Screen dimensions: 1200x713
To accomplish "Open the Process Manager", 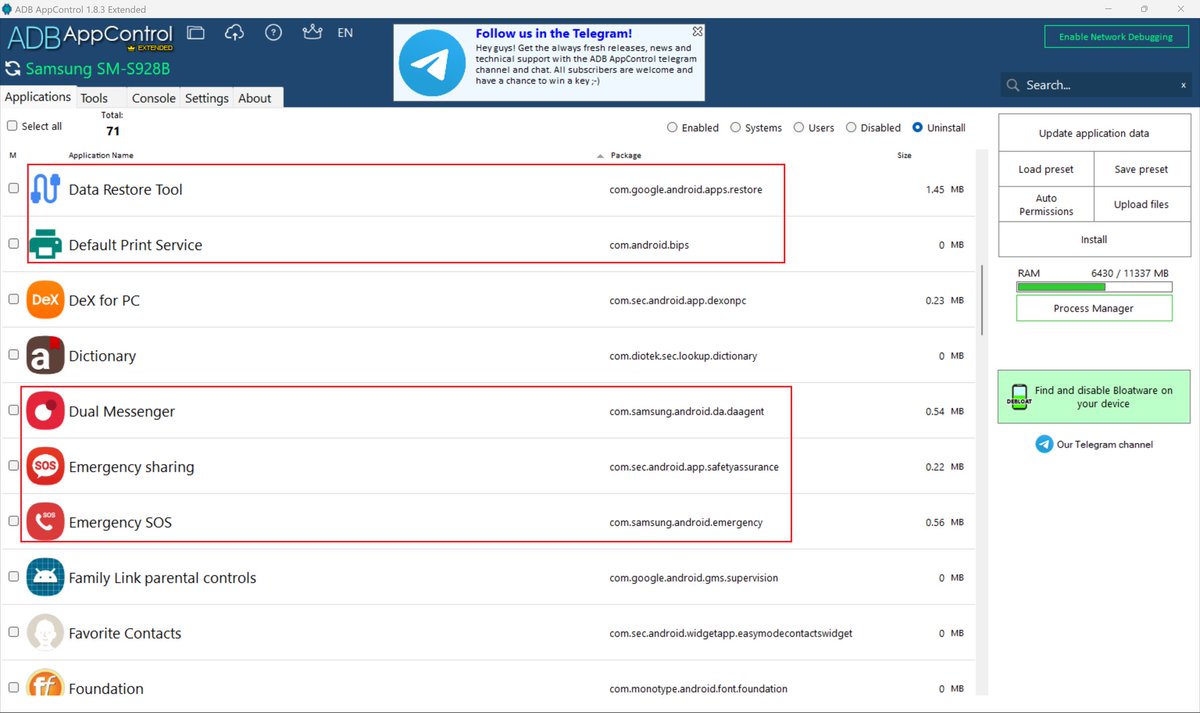I will pyautogui.click(x=1093, y=308).
